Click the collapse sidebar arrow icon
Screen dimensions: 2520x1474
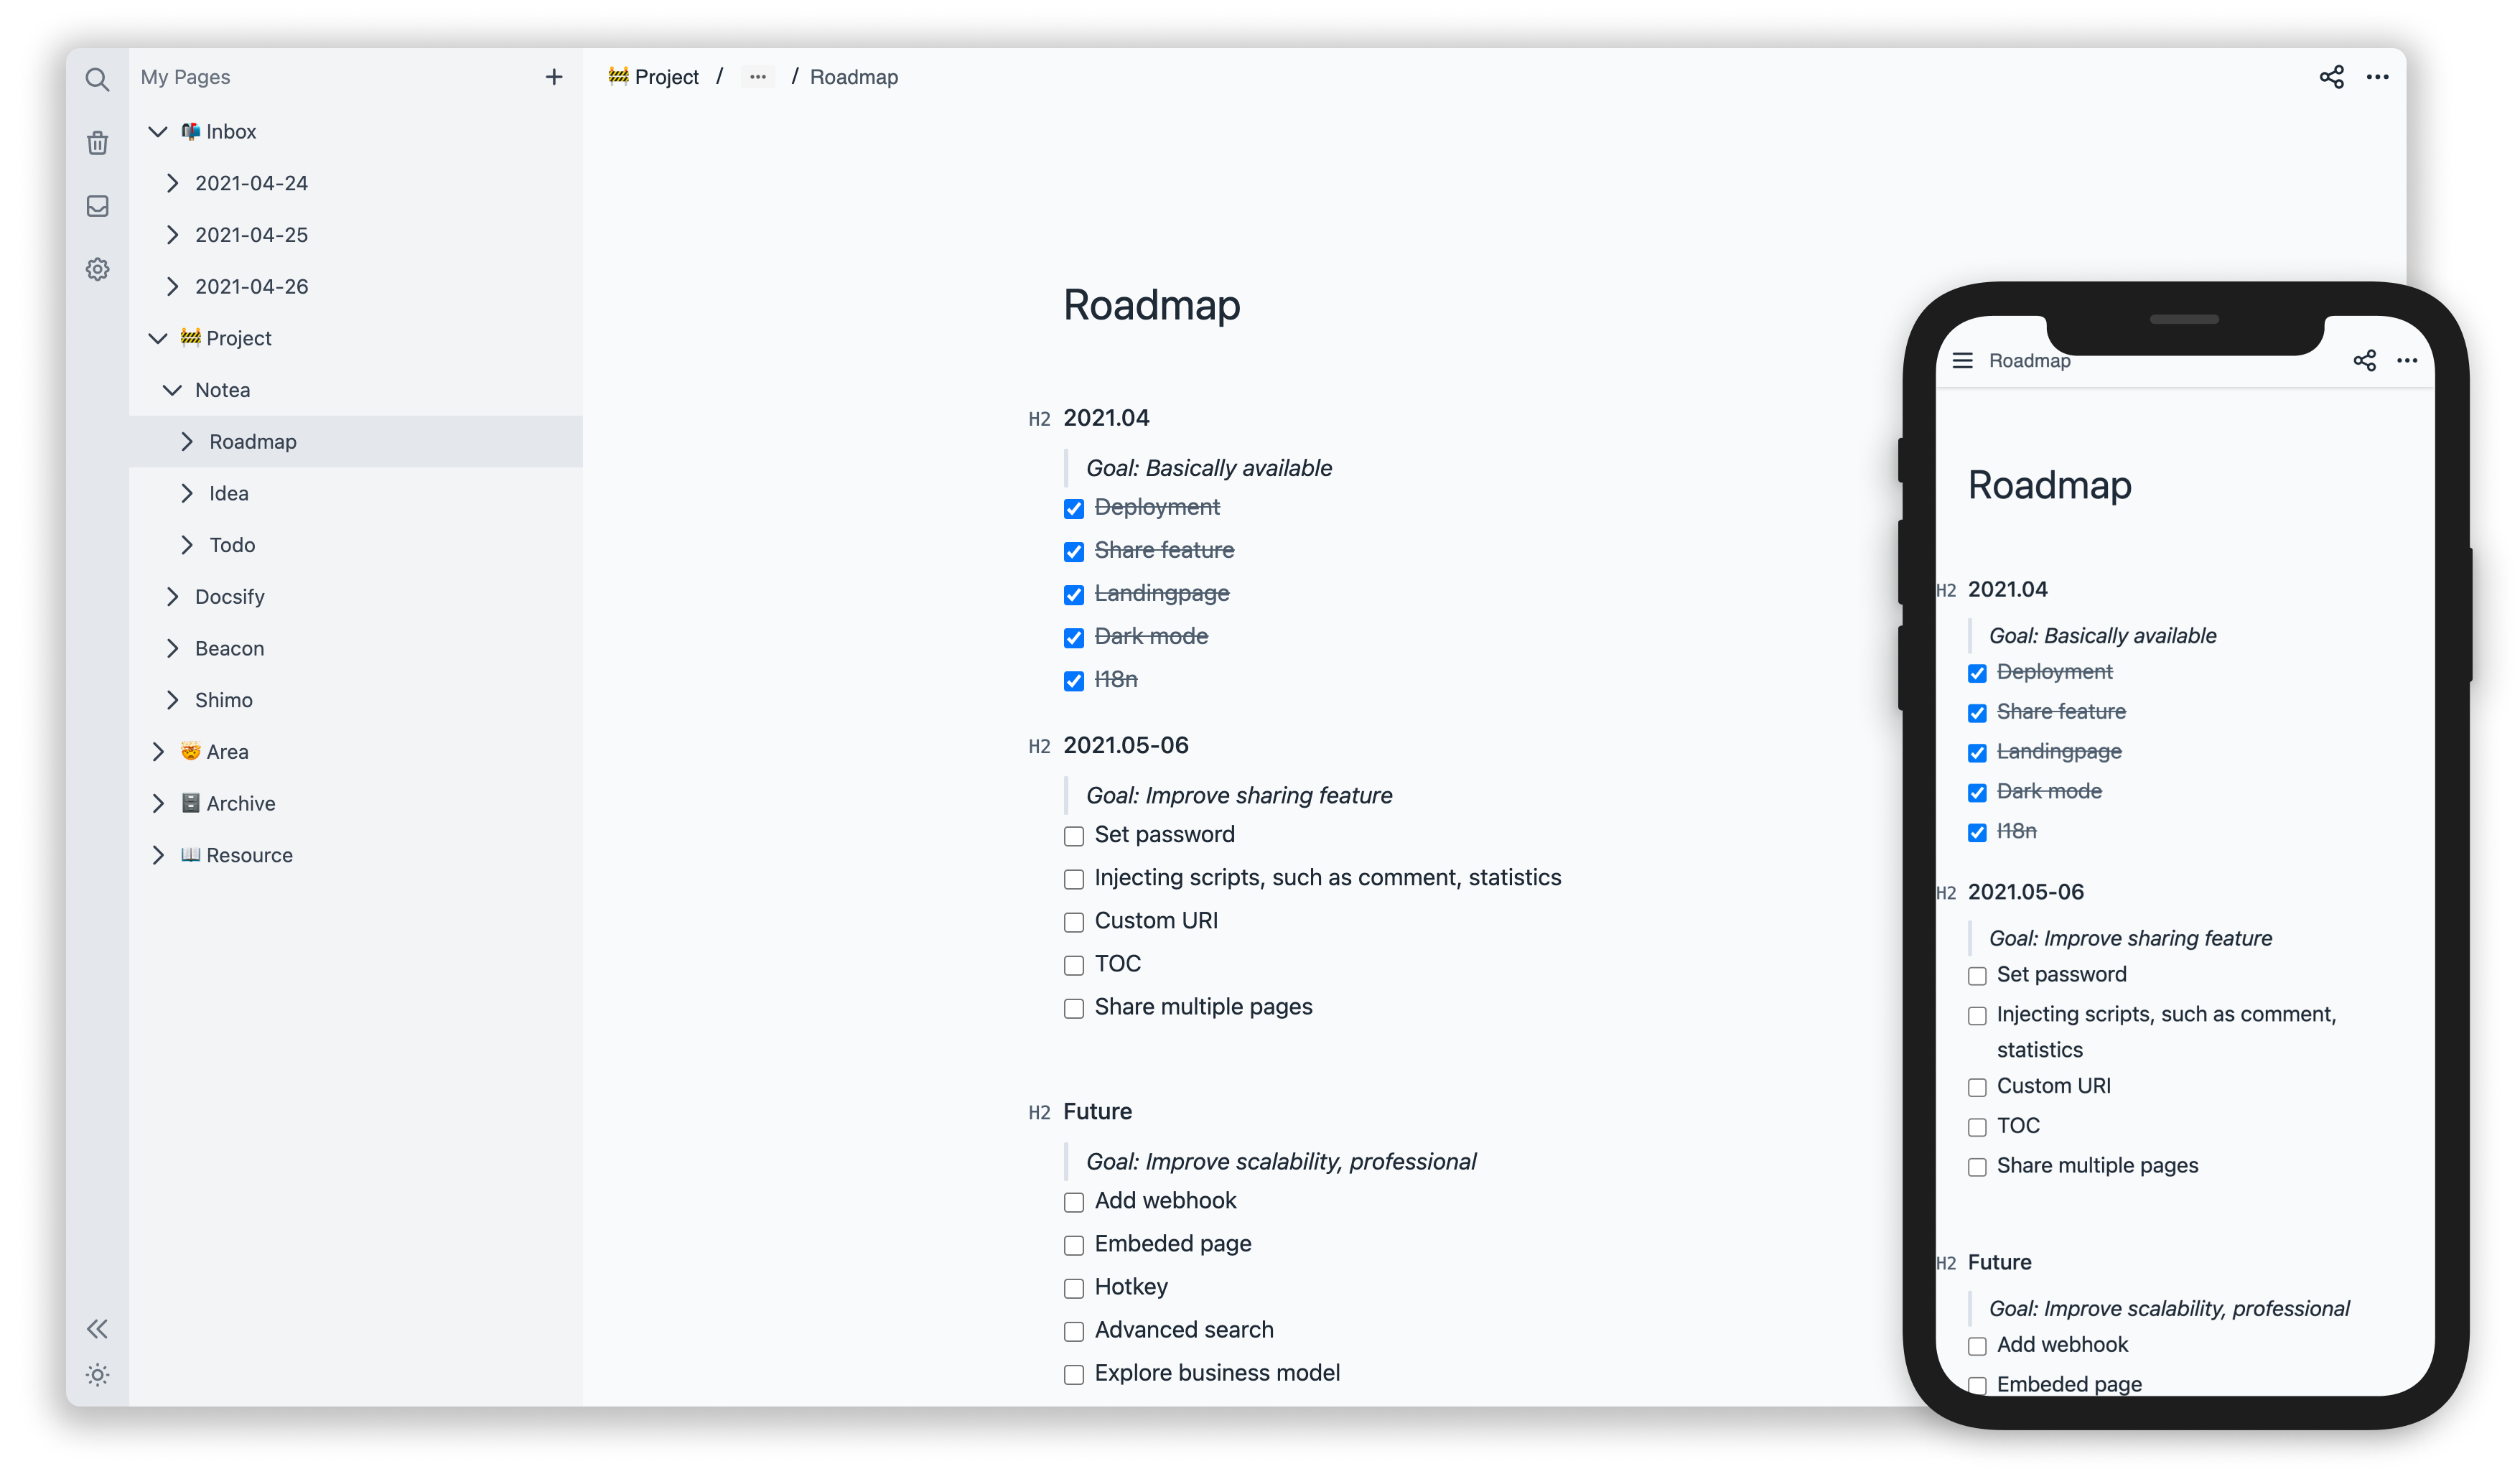pos(95,1328)
